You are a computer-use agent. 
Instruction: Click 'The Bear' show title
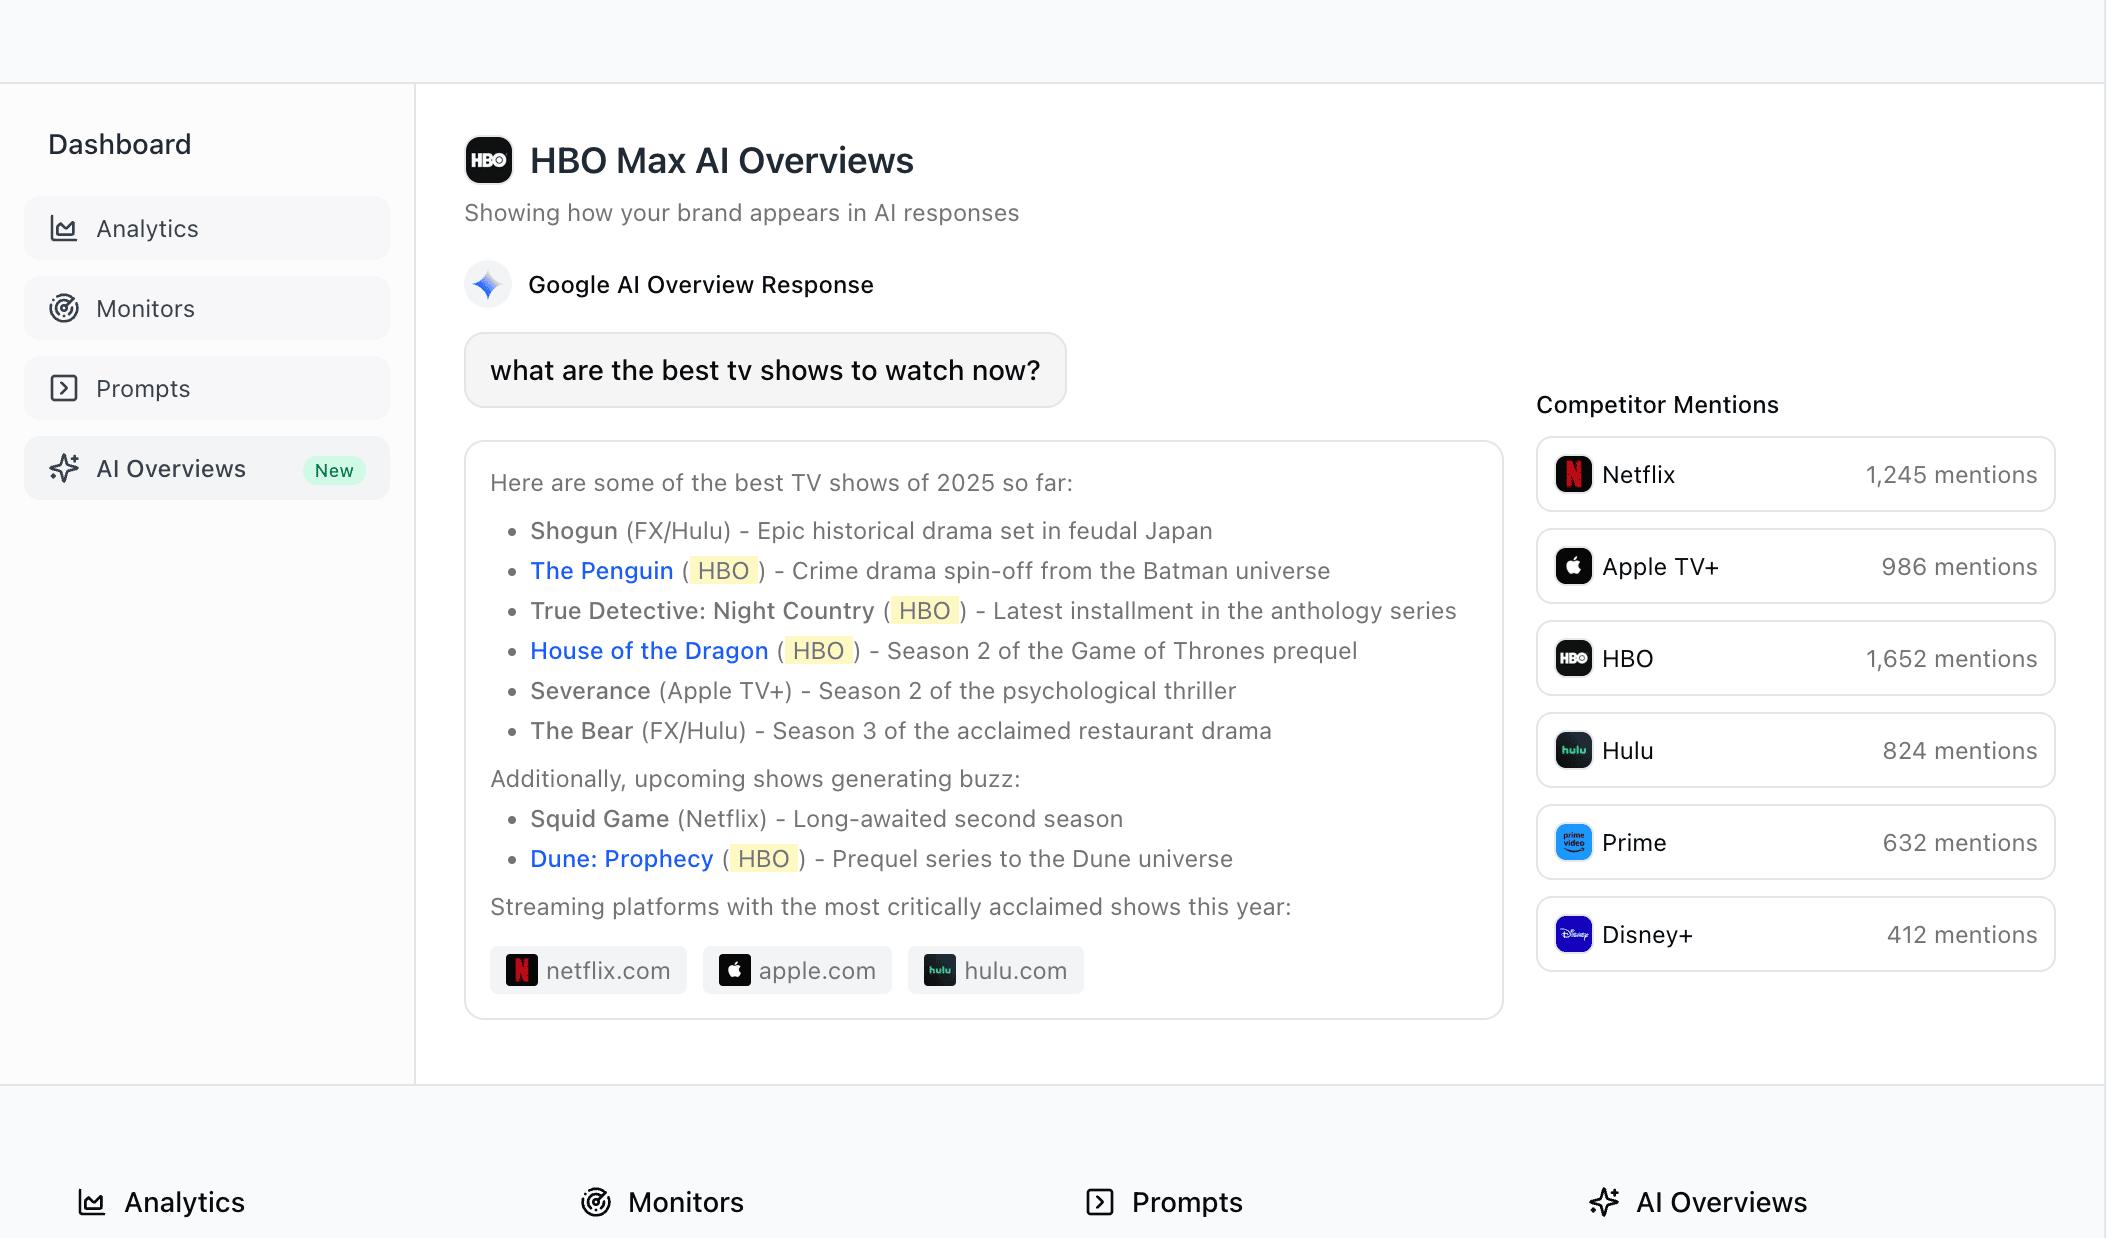click(581, 731)
